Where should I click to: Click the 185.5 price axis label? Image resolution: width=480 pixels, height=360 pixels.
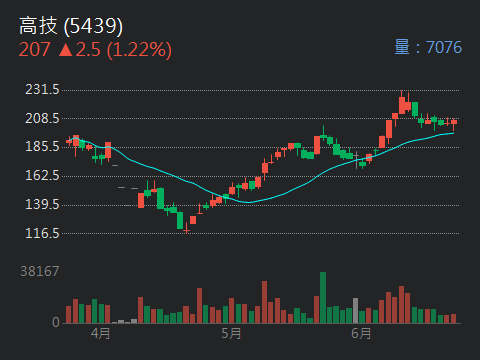pos(42,146)
